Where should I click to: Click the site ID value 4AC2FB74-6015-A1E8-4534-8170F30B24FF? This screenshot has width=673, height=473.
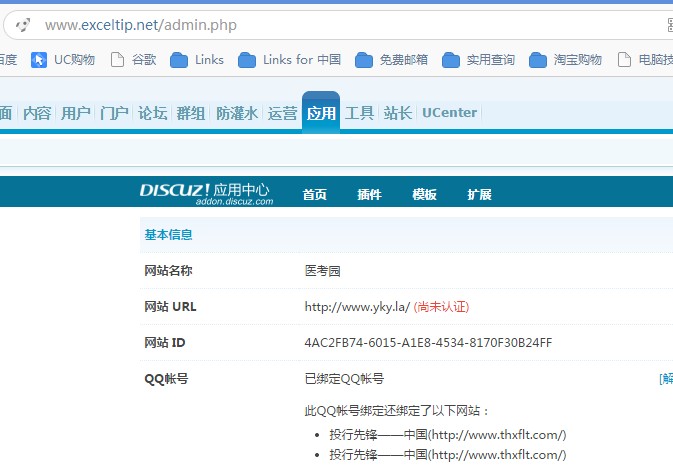[x=428, y=343]
